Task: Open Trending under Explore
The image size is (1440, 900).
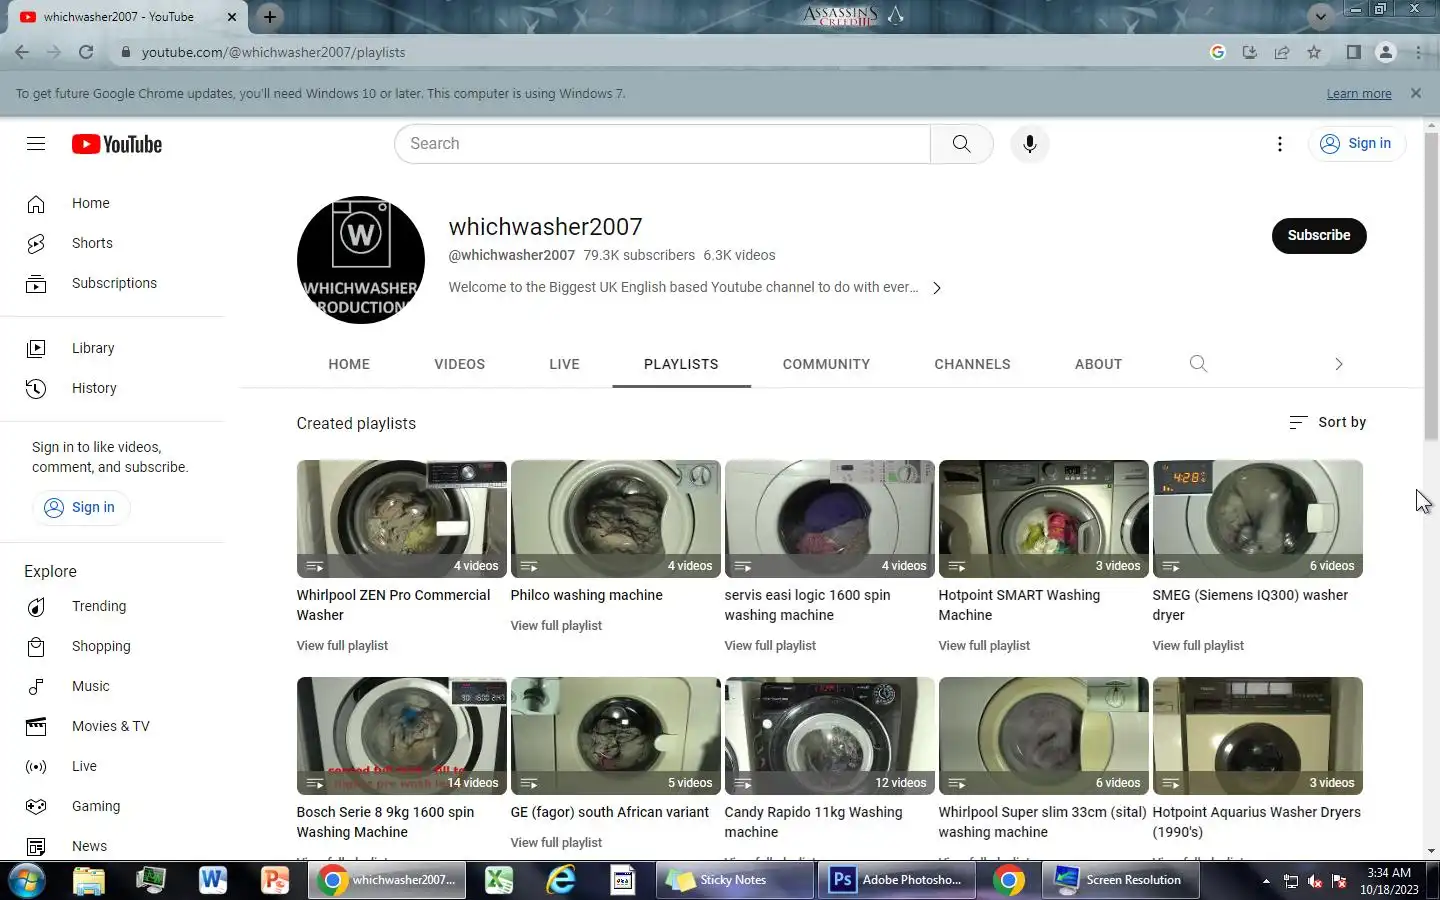Action: point(112,606)
